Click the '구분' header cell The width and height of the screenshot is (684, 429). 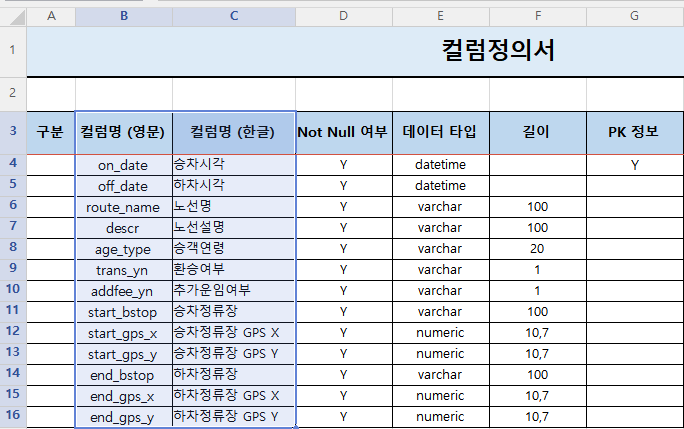pyautogui.click(x=51, y=133)
